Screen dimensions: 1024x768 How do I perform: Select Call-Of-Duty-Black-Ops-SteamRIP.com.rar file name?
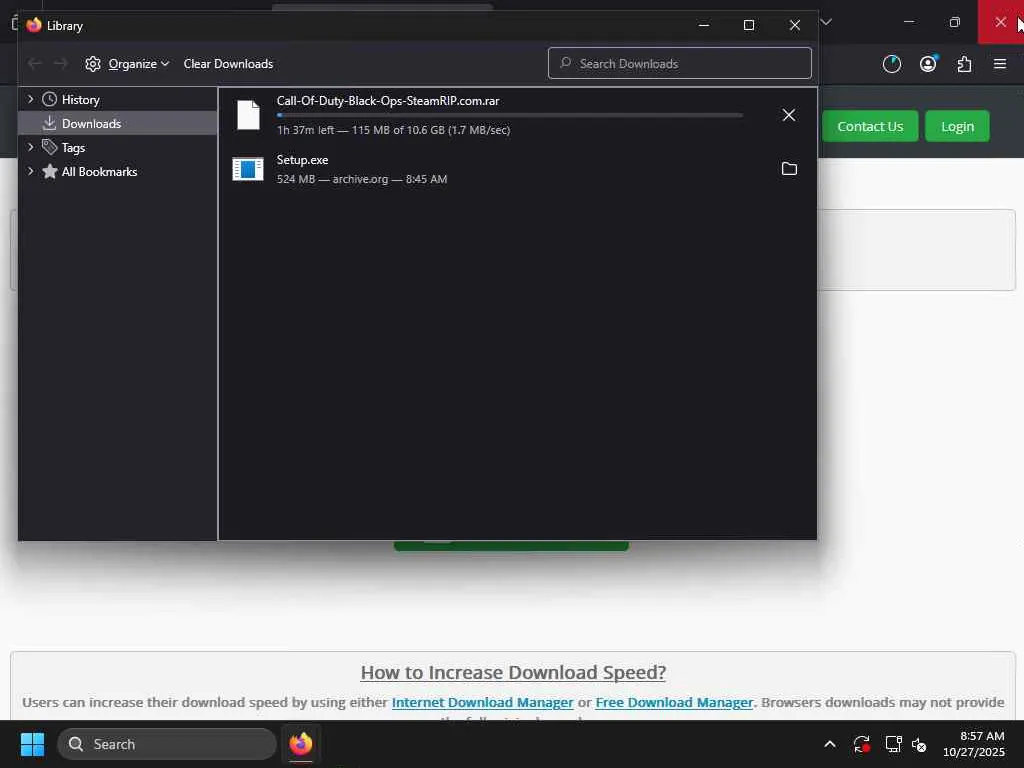(x=388, y=101)
